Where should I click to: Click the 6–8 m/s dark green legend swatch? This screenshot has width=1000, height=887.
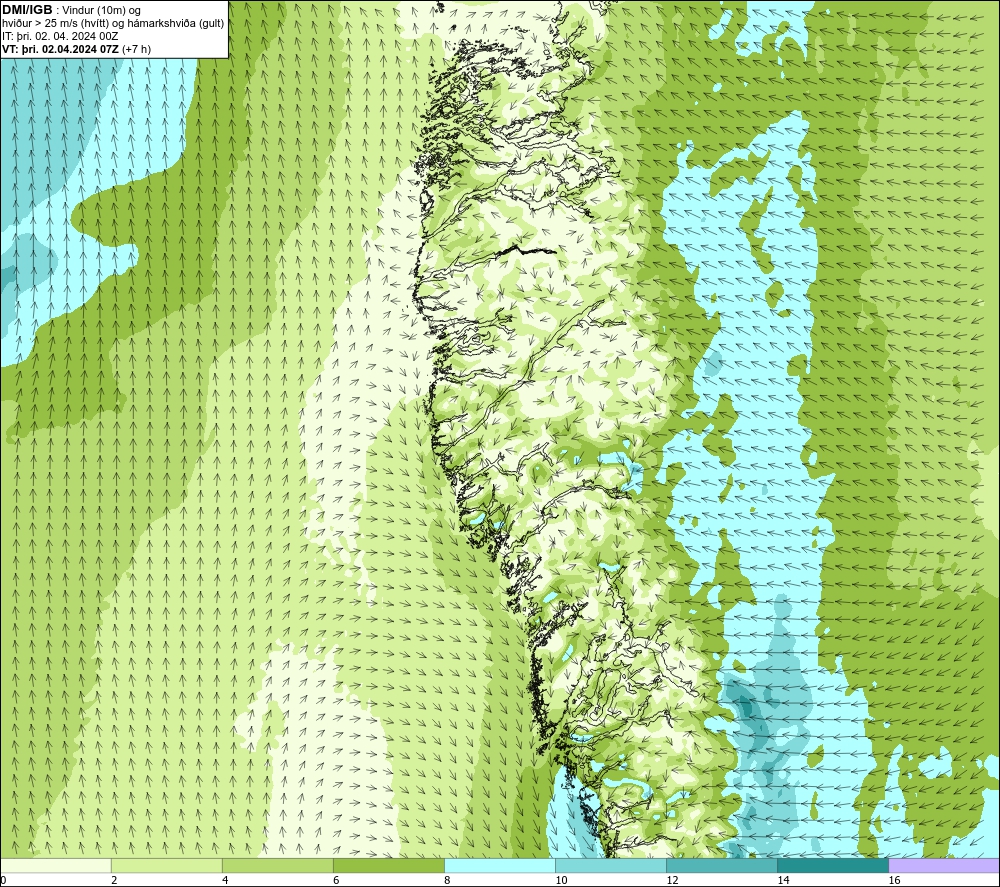pos(388,865)
